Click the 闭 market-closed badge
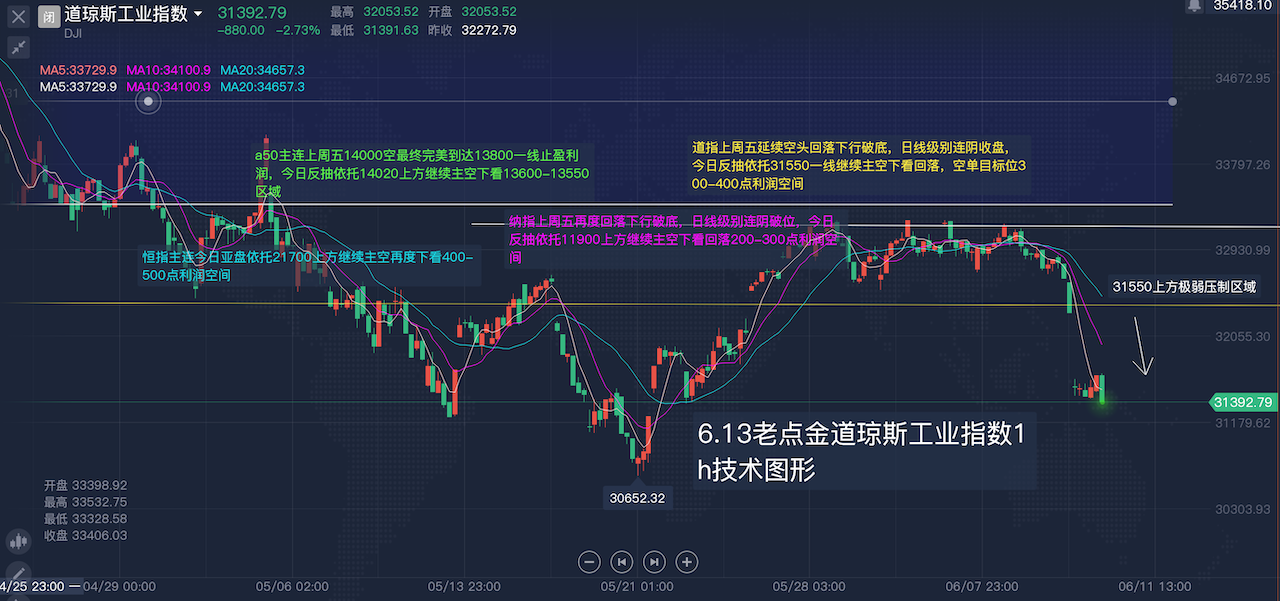This screenshot has height=601, width=1280. (x=49, y=16)
